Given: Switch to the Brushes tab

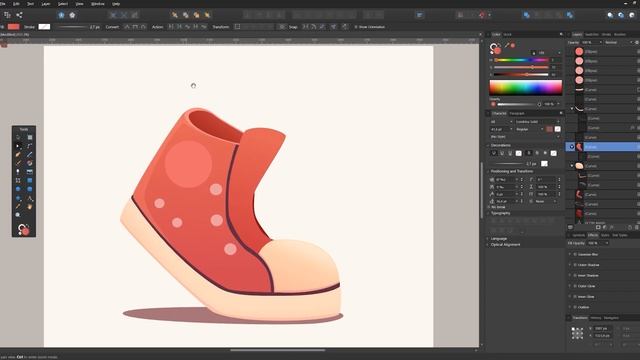Looking at the screenshot, I should pos(620,34).
